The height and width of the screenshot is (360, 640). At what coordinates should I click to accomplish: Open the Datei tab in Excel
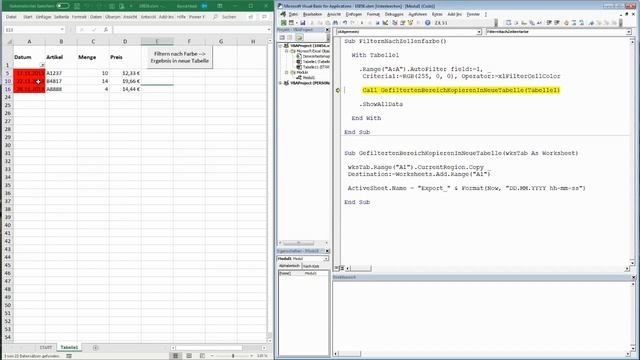(x=11, y=17)
